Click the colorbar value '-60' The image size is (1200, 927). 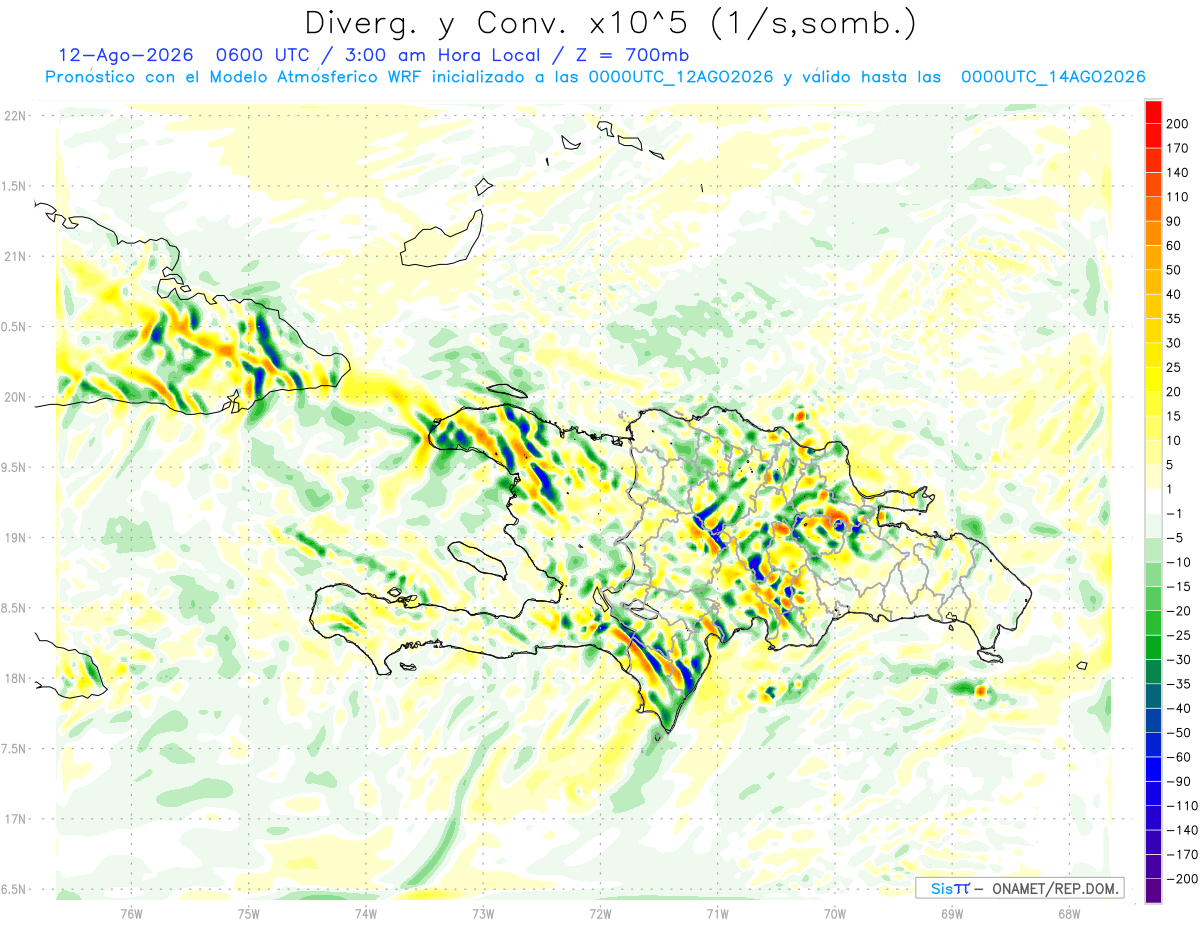coord(1177,756)
